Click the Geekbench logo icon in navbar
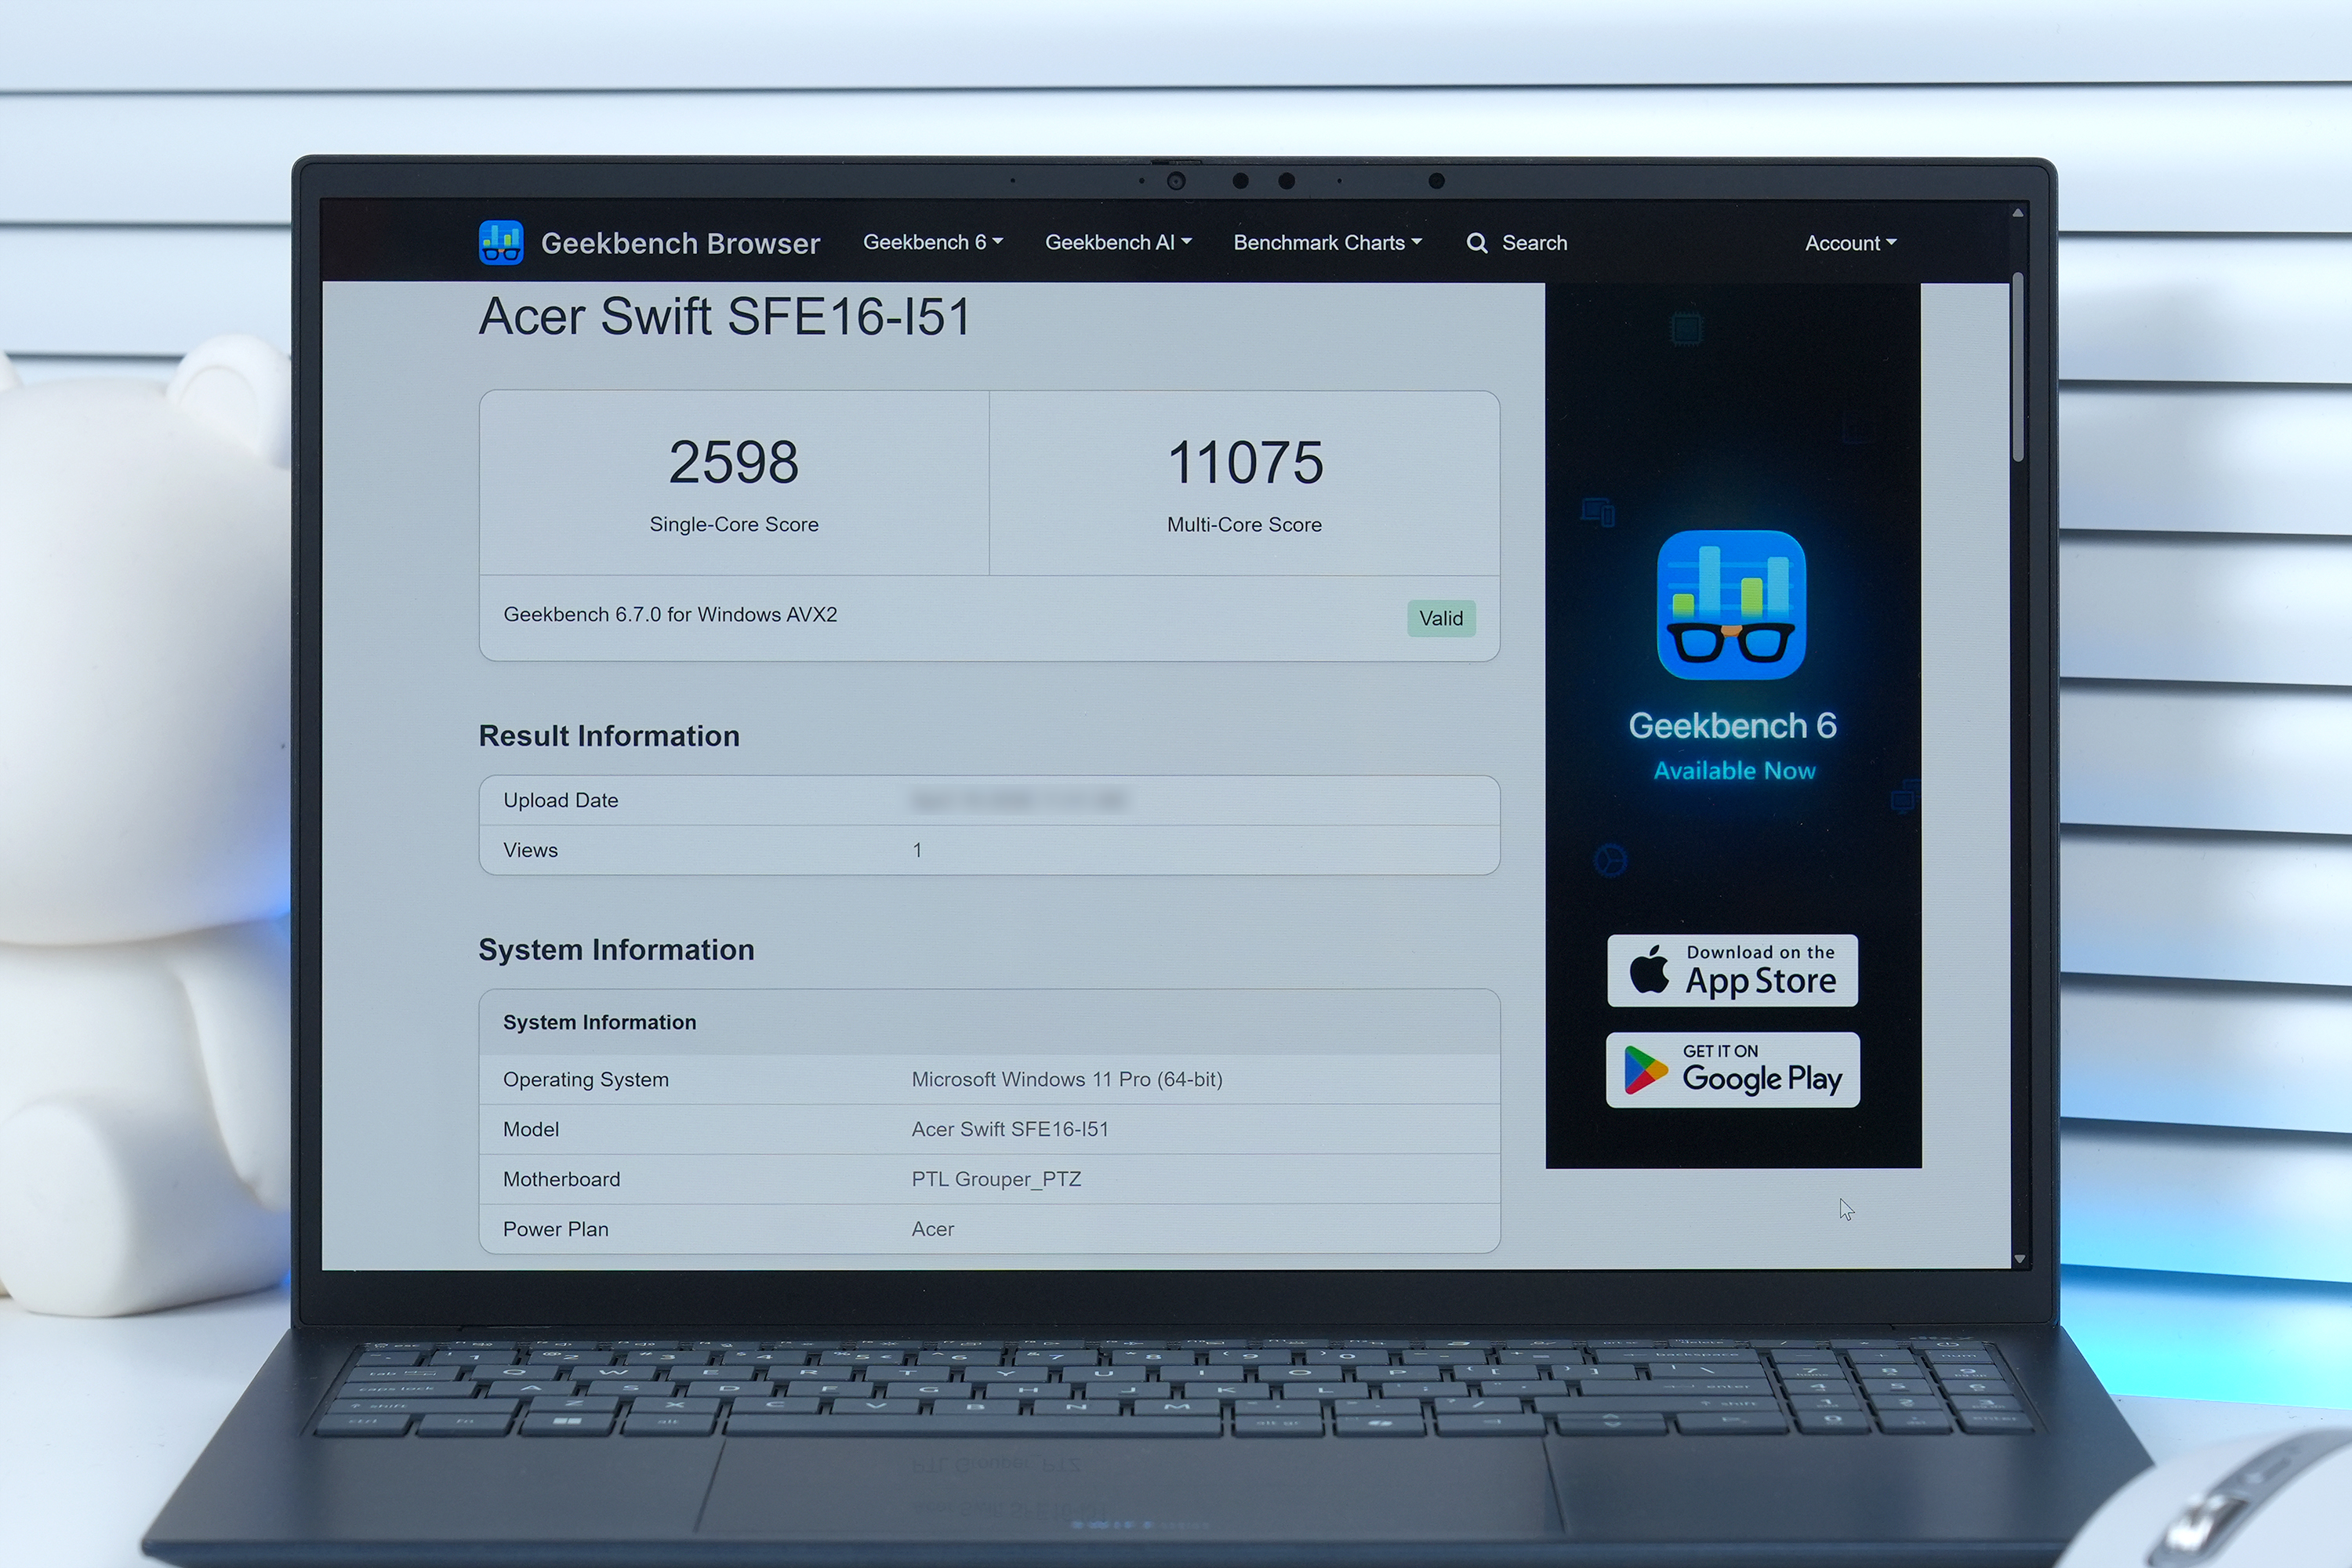 (501, 242)
